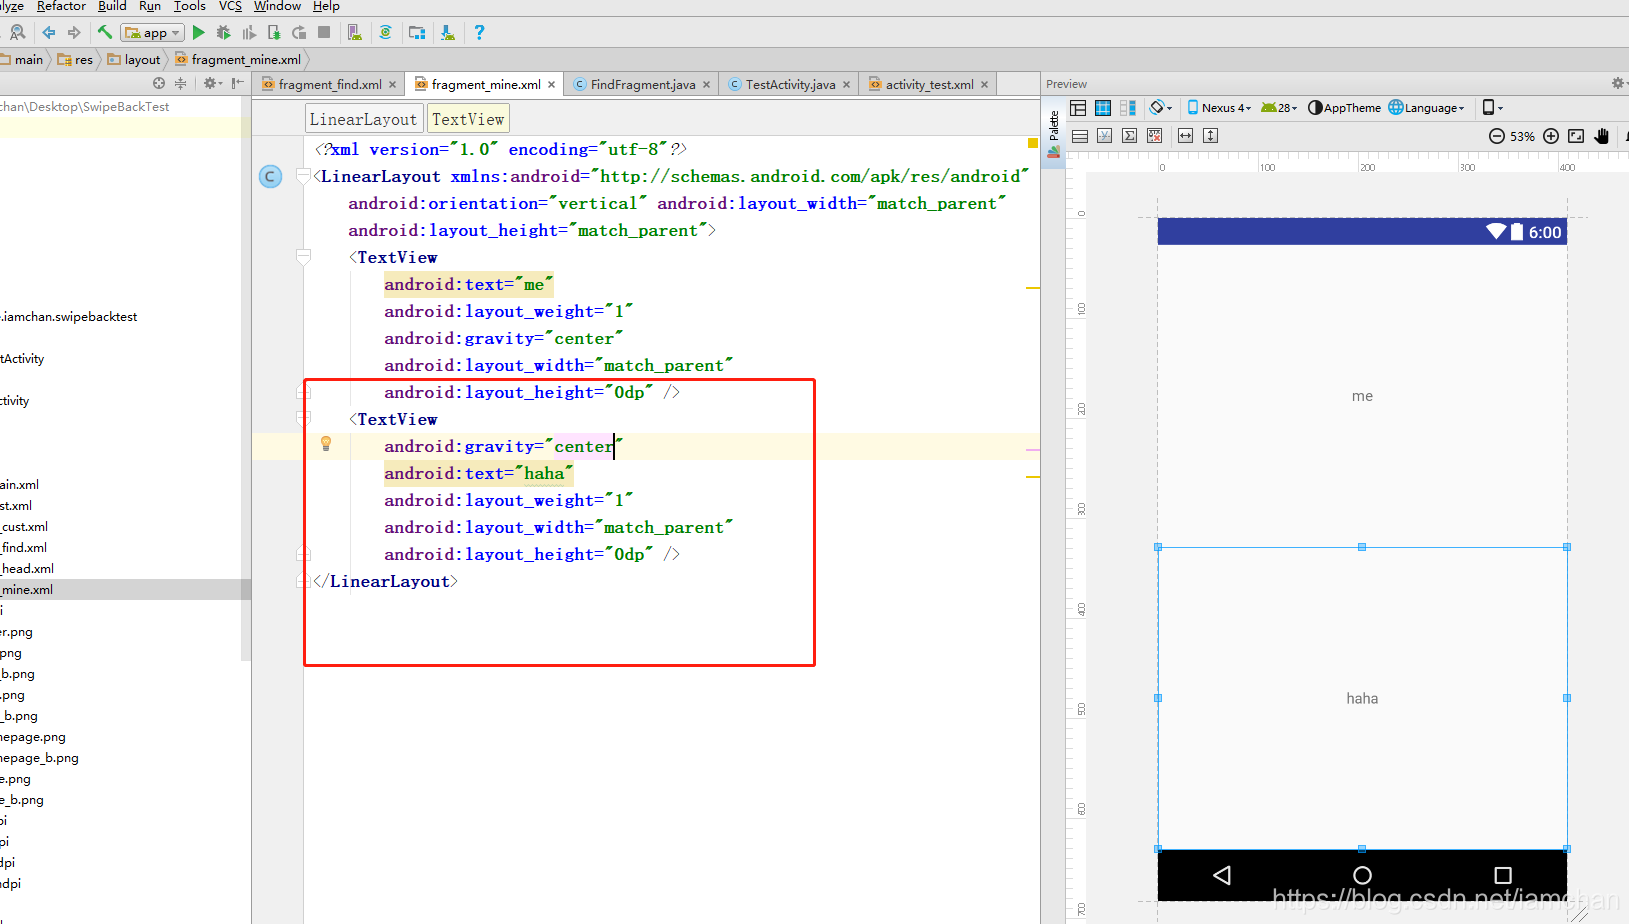Hide the Project panel
The image size is (1629, 924).
pyautogui.click(x=237, y=83)
